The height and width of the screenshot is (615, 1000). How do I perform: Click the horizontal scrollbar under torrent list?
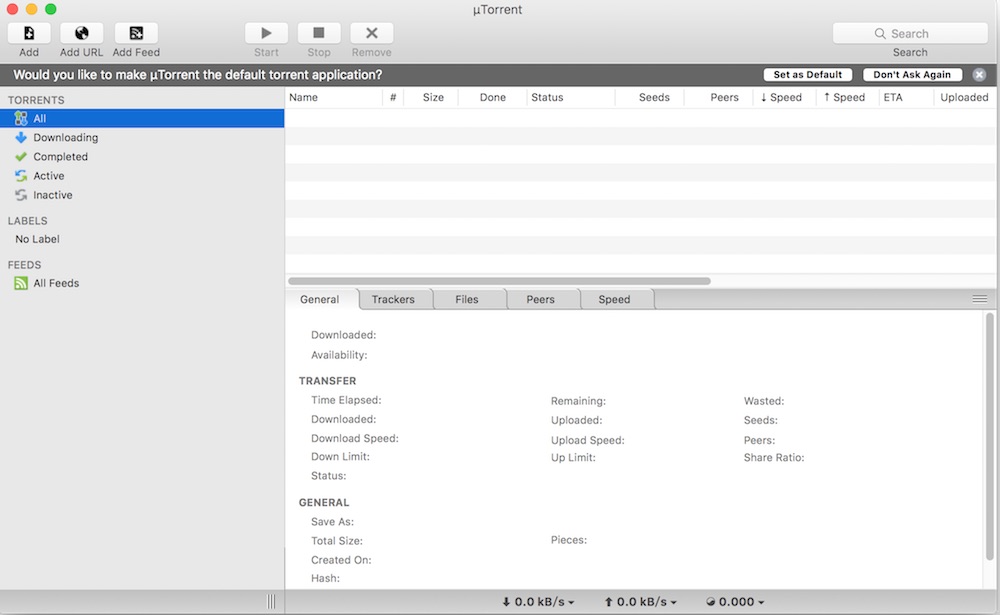[499, 282]
